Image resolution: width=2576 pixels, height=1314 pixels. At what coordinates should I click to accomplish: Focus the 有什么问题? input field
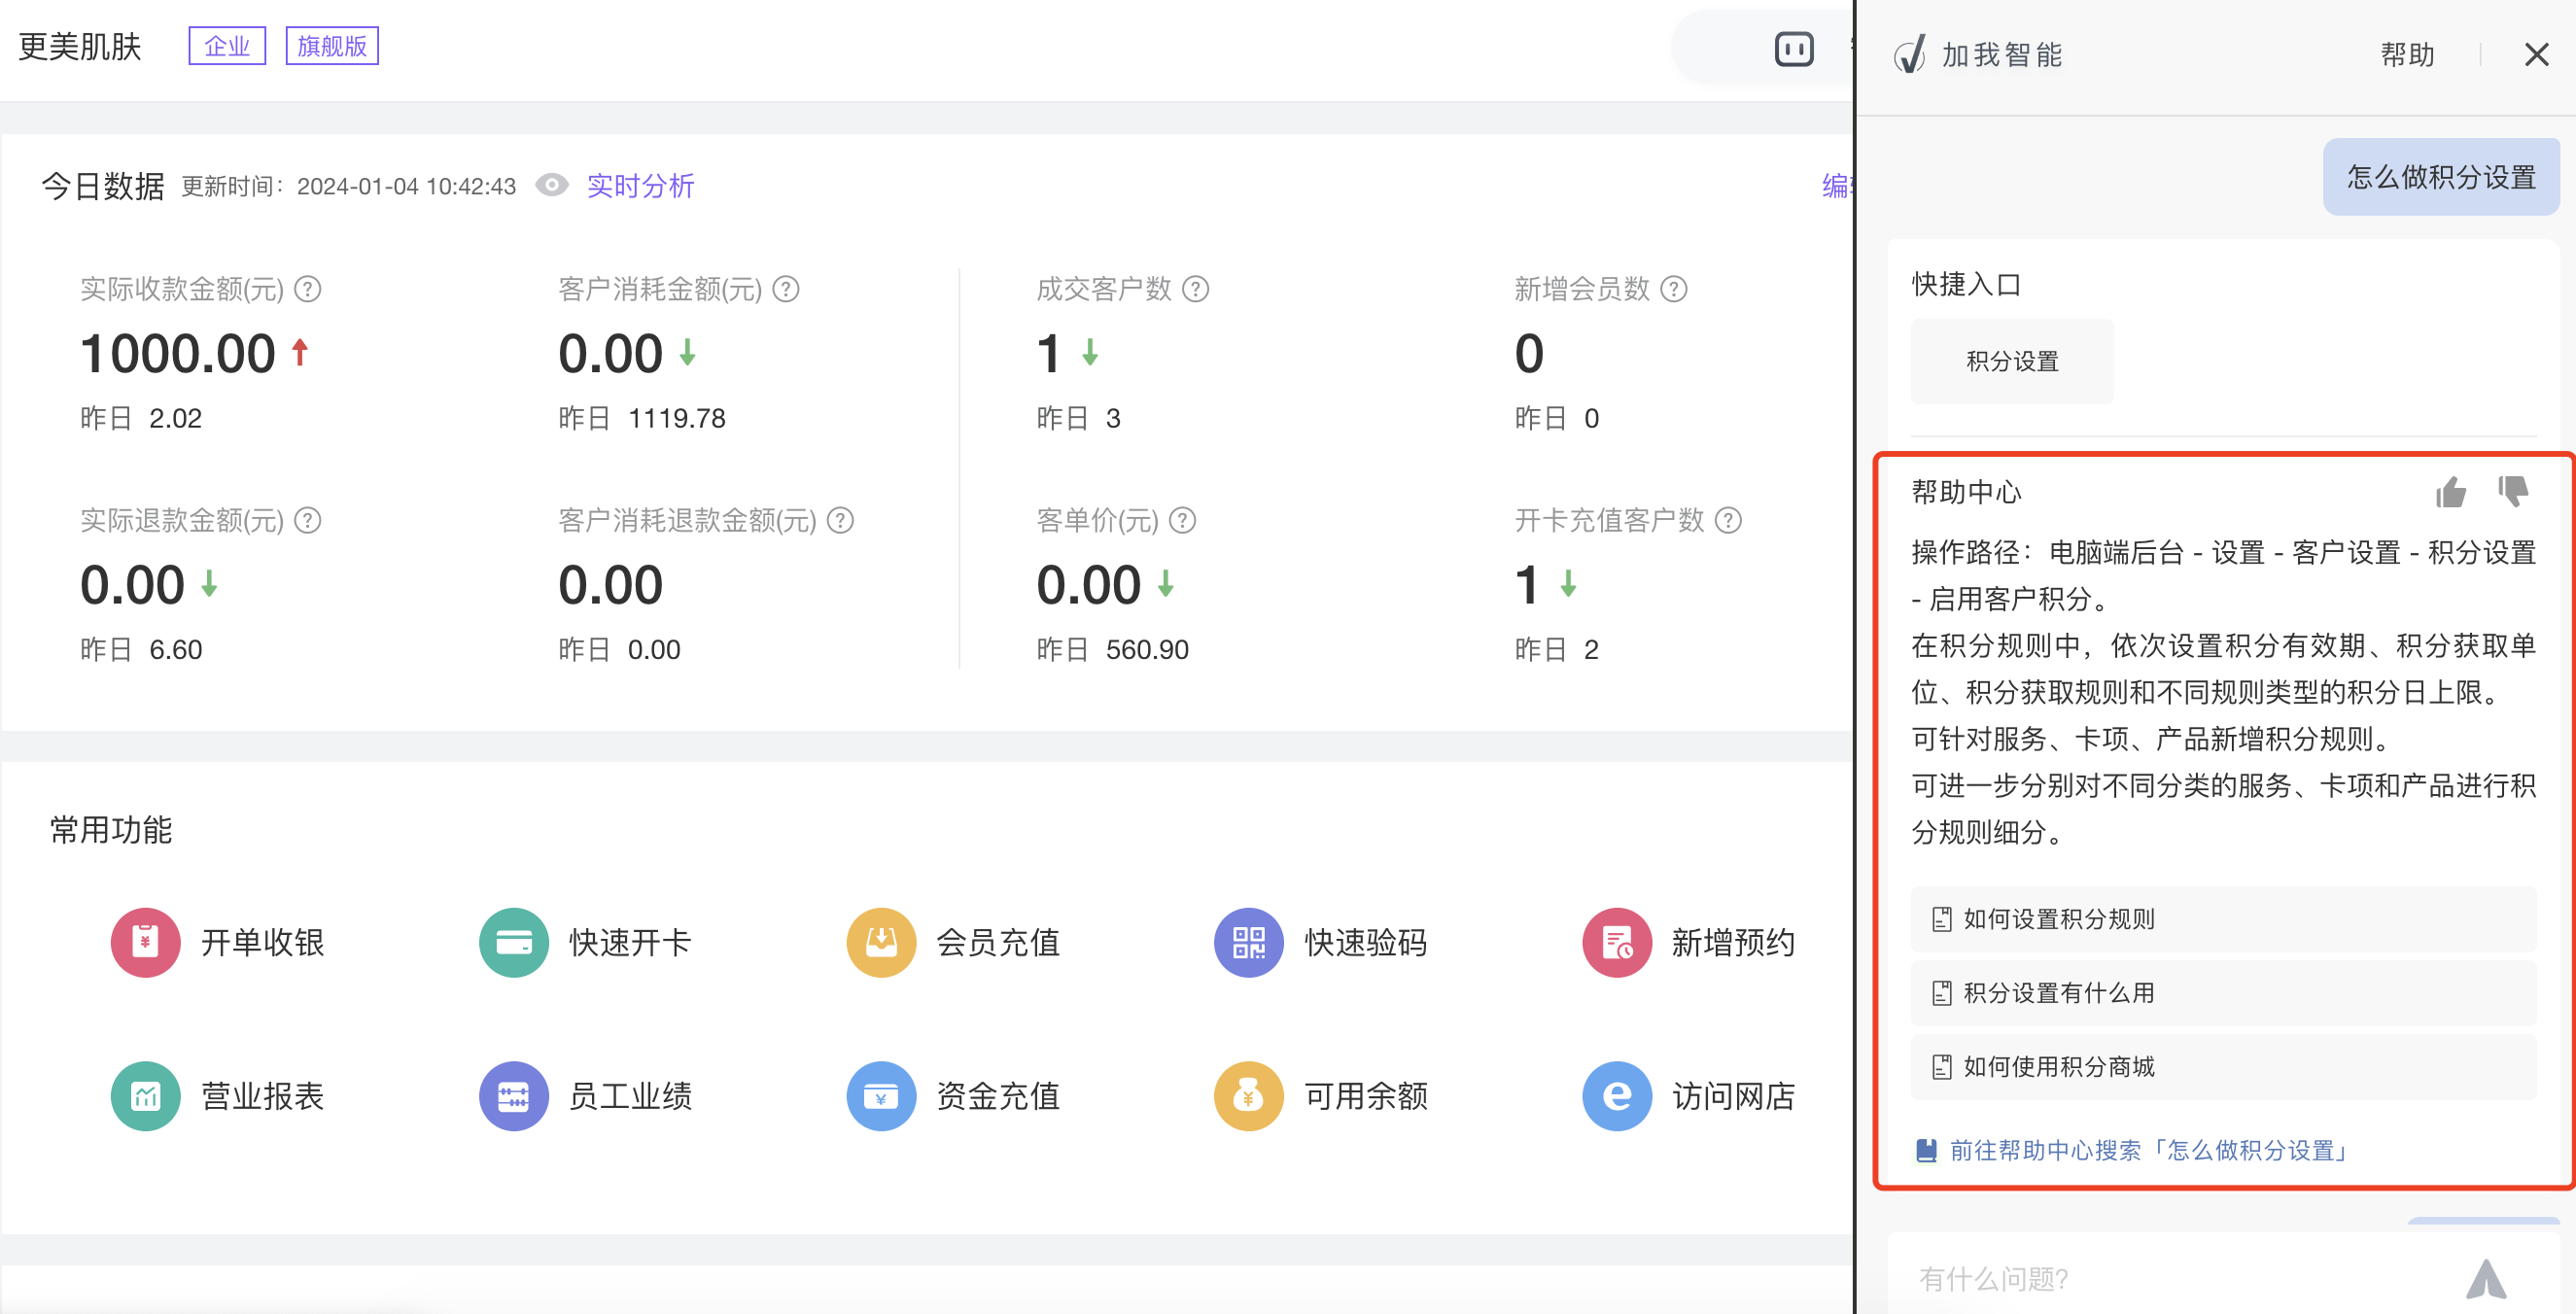click(2180, 1278)
